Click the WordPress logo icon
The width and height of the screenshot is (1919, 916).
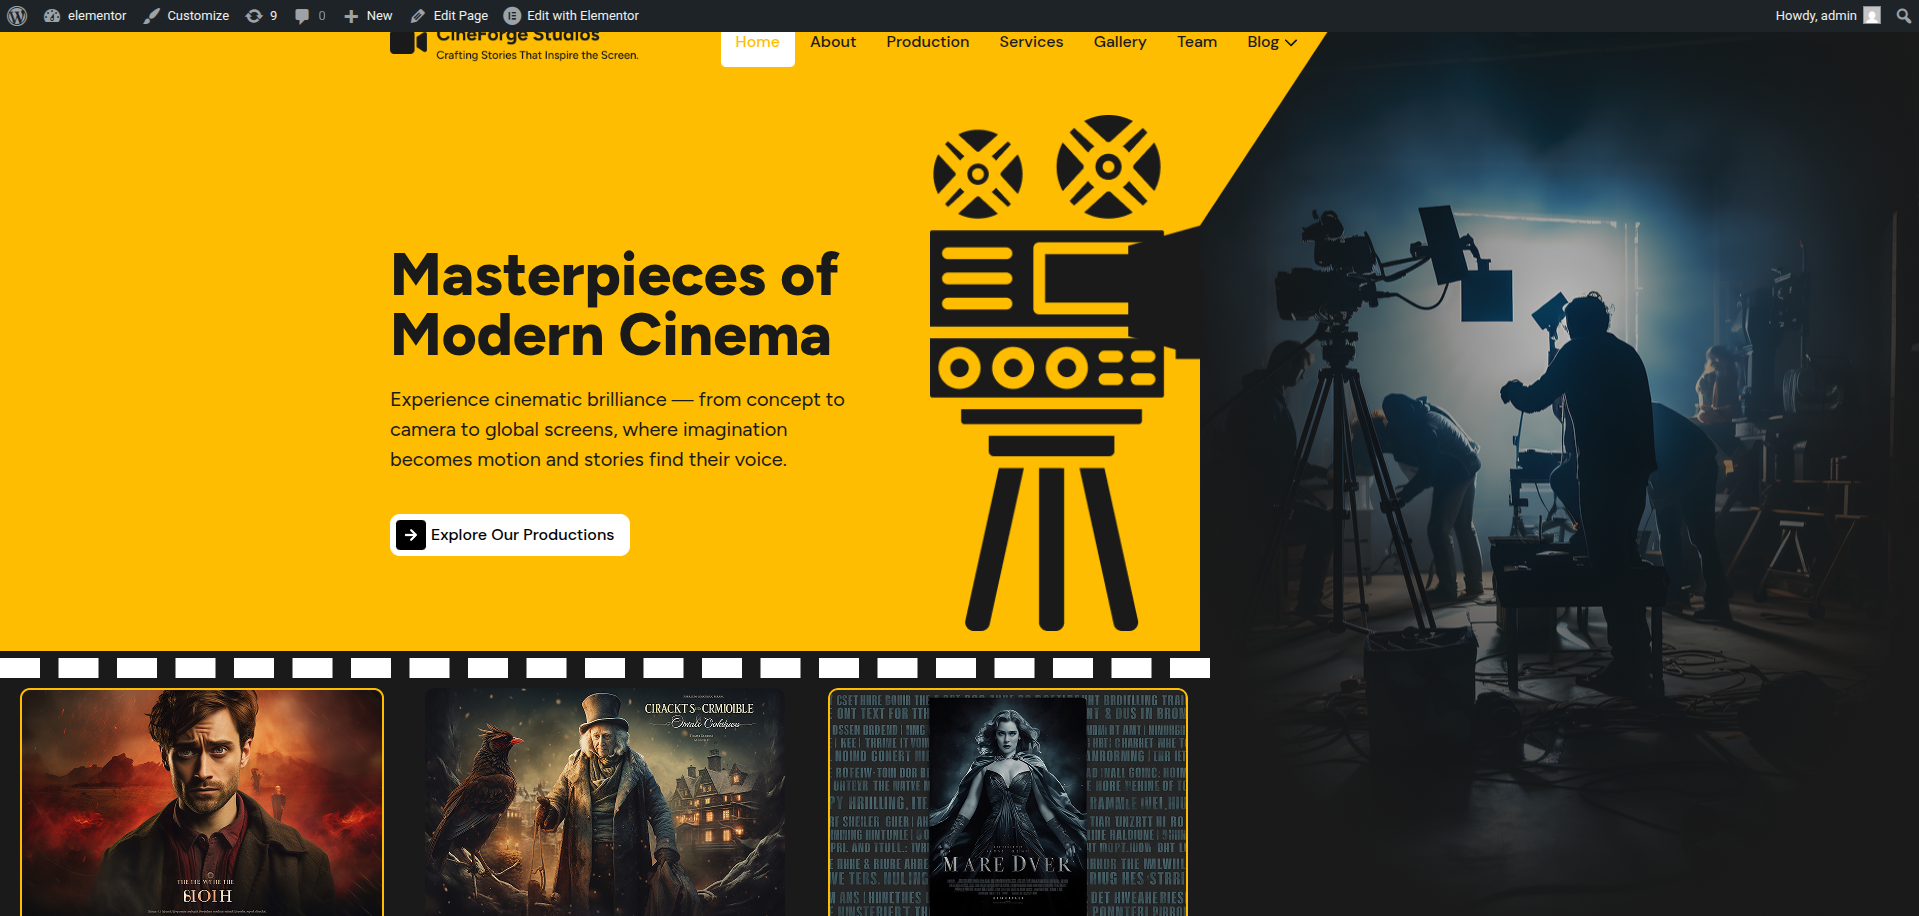click(x=17, y=16)
